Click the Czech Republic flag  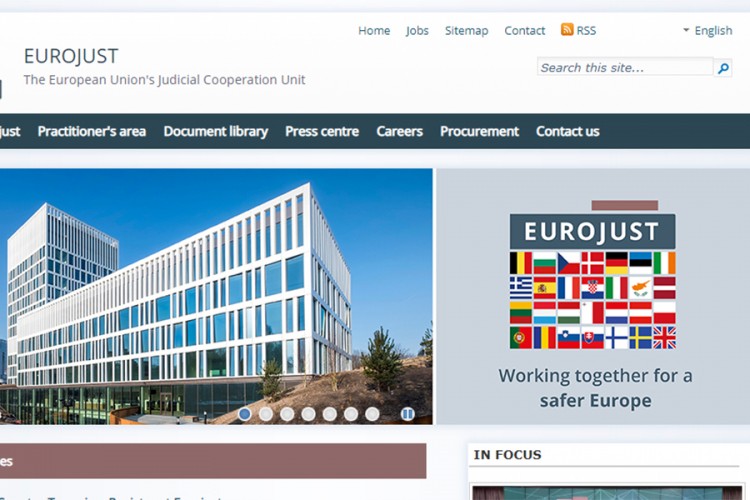569,263
